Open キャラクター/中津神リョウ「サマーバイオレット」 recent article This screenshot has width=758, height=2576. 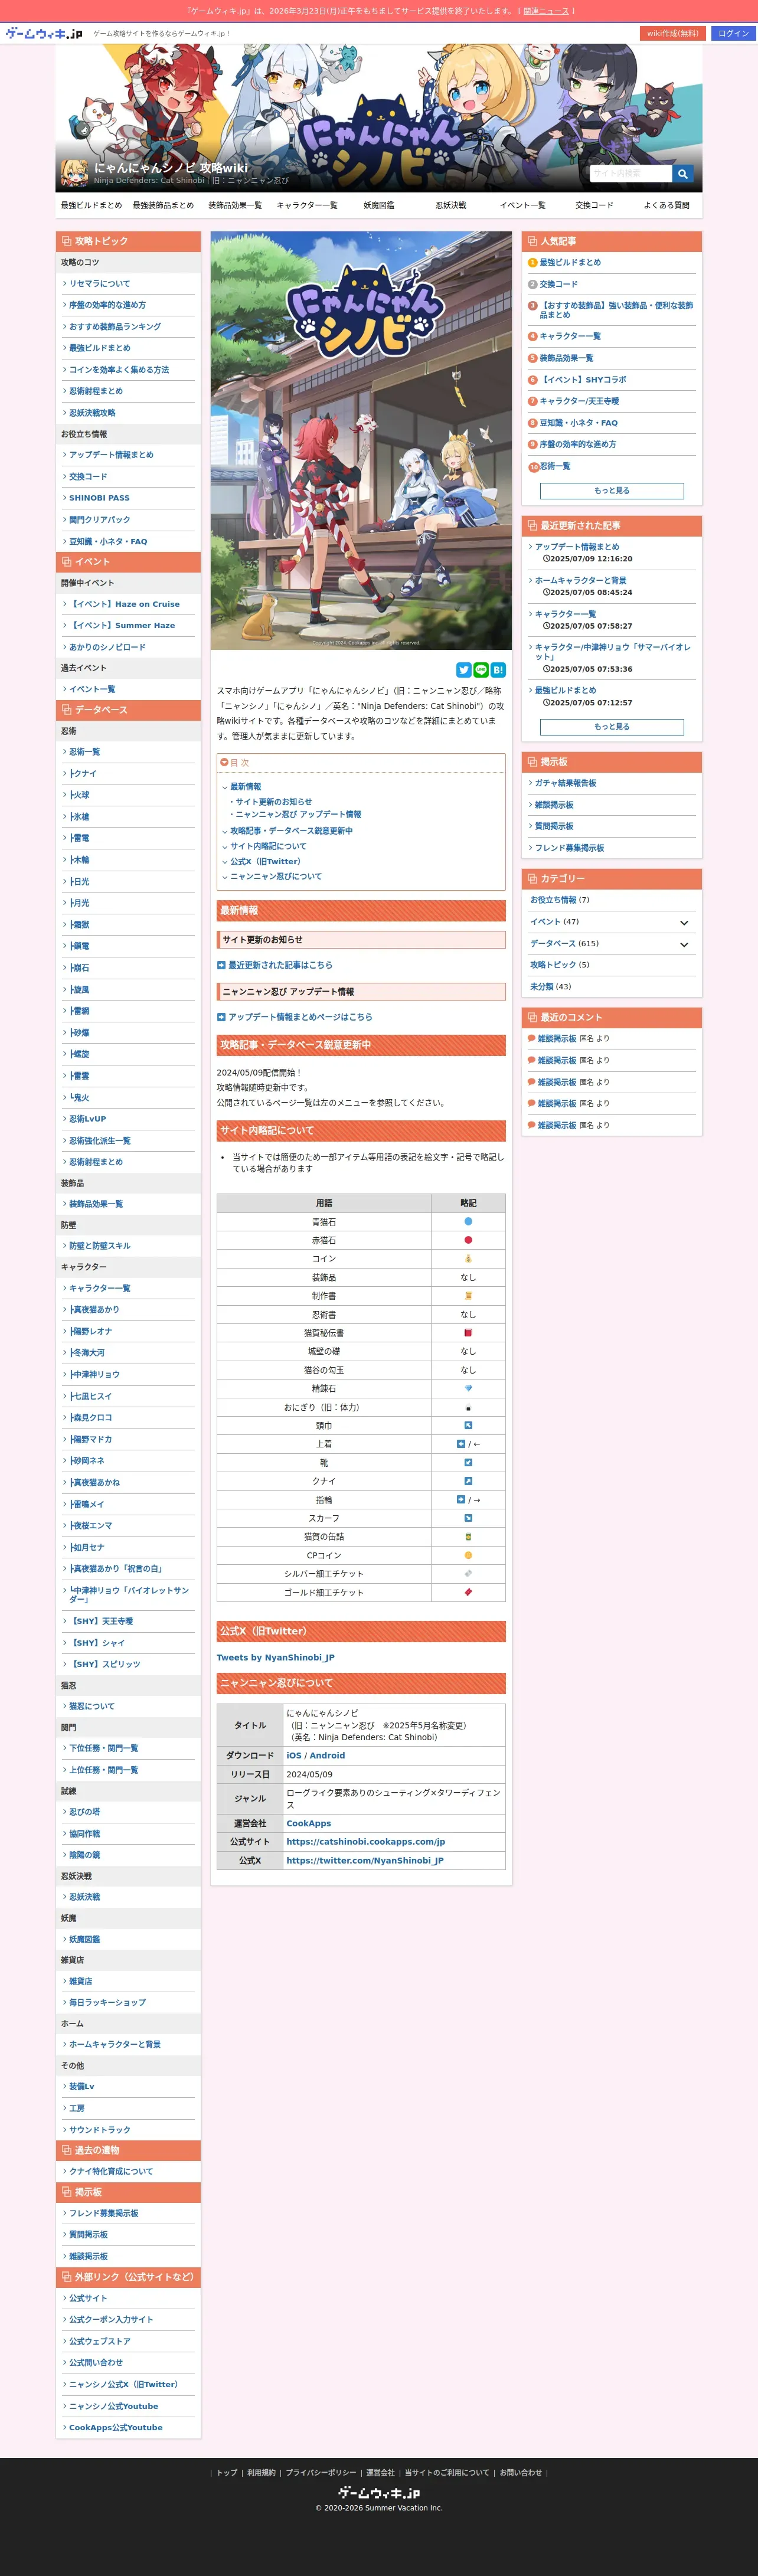pos(612,652)
